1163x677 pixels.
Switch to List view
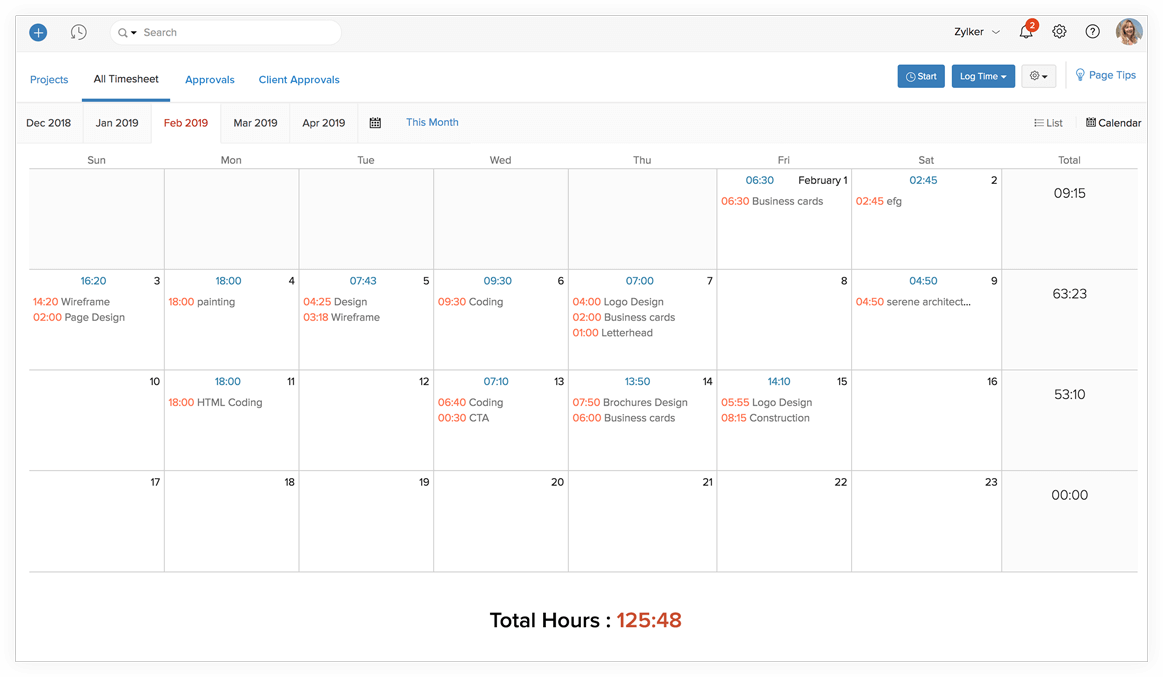(1048, 123)
